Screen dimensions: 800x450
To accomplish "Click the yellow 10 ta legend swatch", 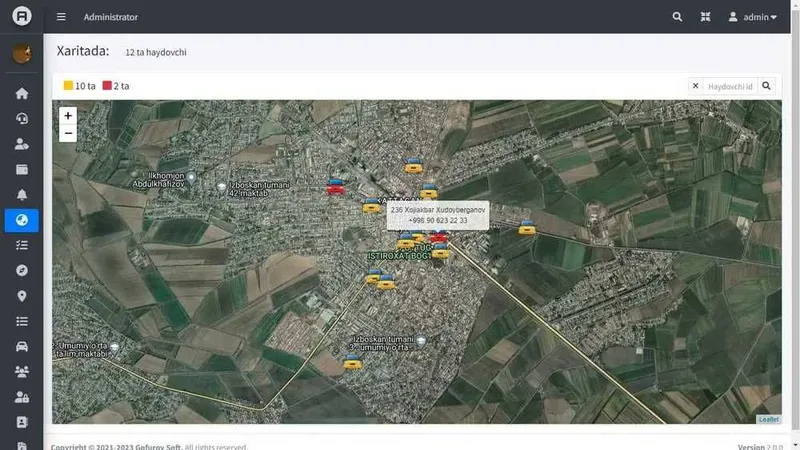I will pos(68,85).
